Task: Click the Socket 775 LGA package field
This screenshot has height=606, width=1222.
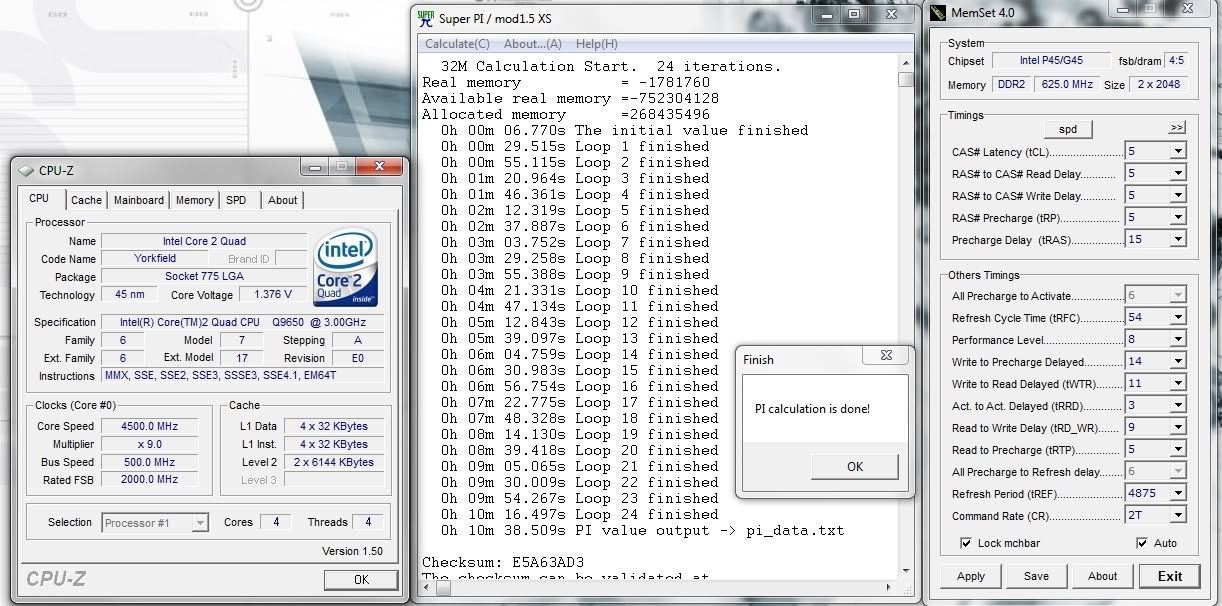Action: [x=205, y=277]
